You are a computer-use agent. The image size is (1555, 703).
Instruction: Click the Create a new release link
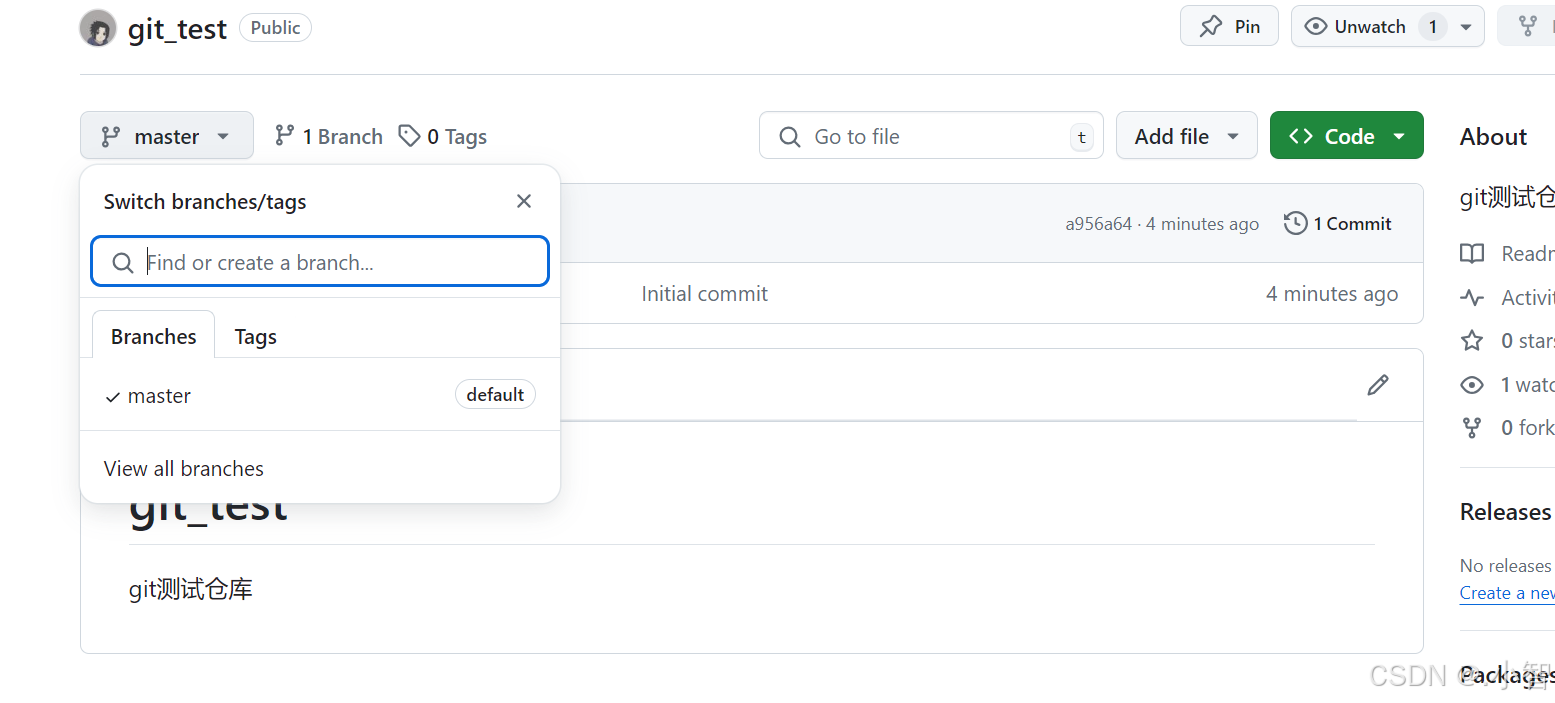point(1507,593)
